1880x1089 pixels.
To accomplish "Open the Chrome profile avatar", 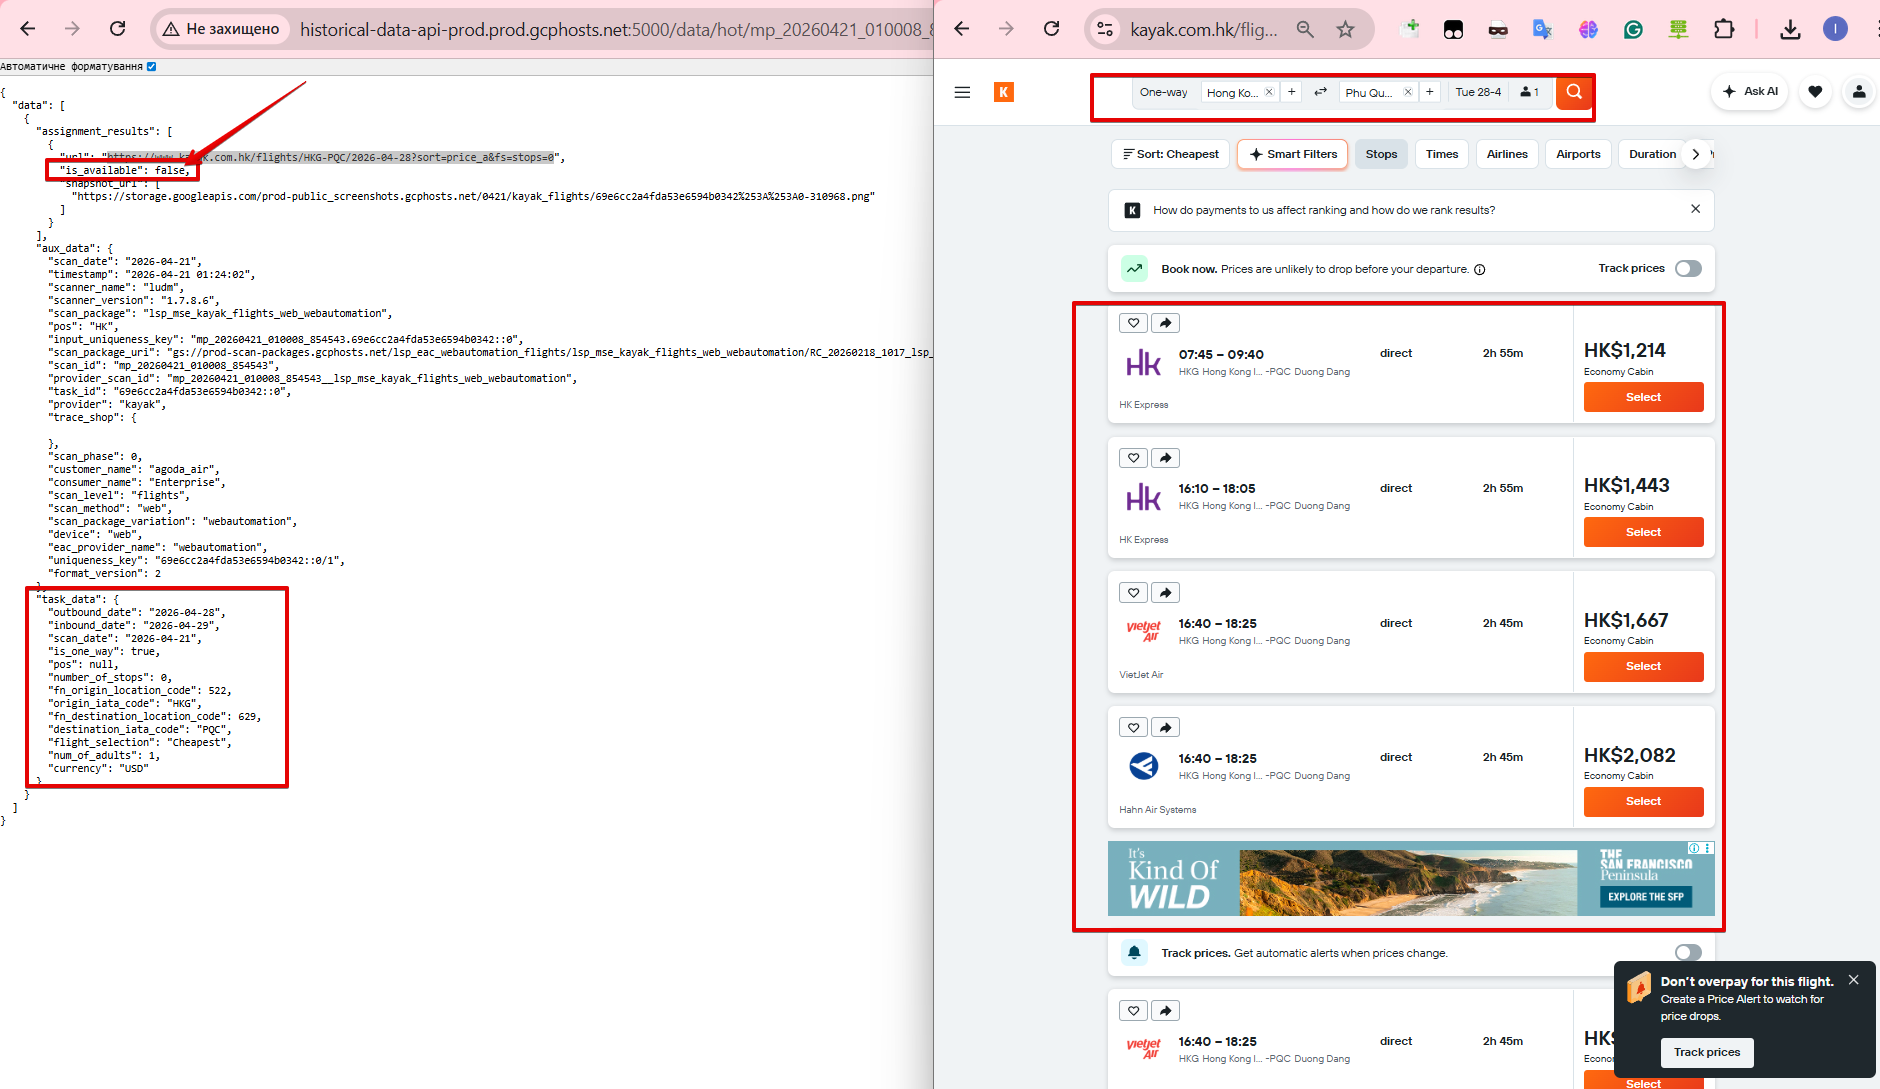I will click(1835, 29).
